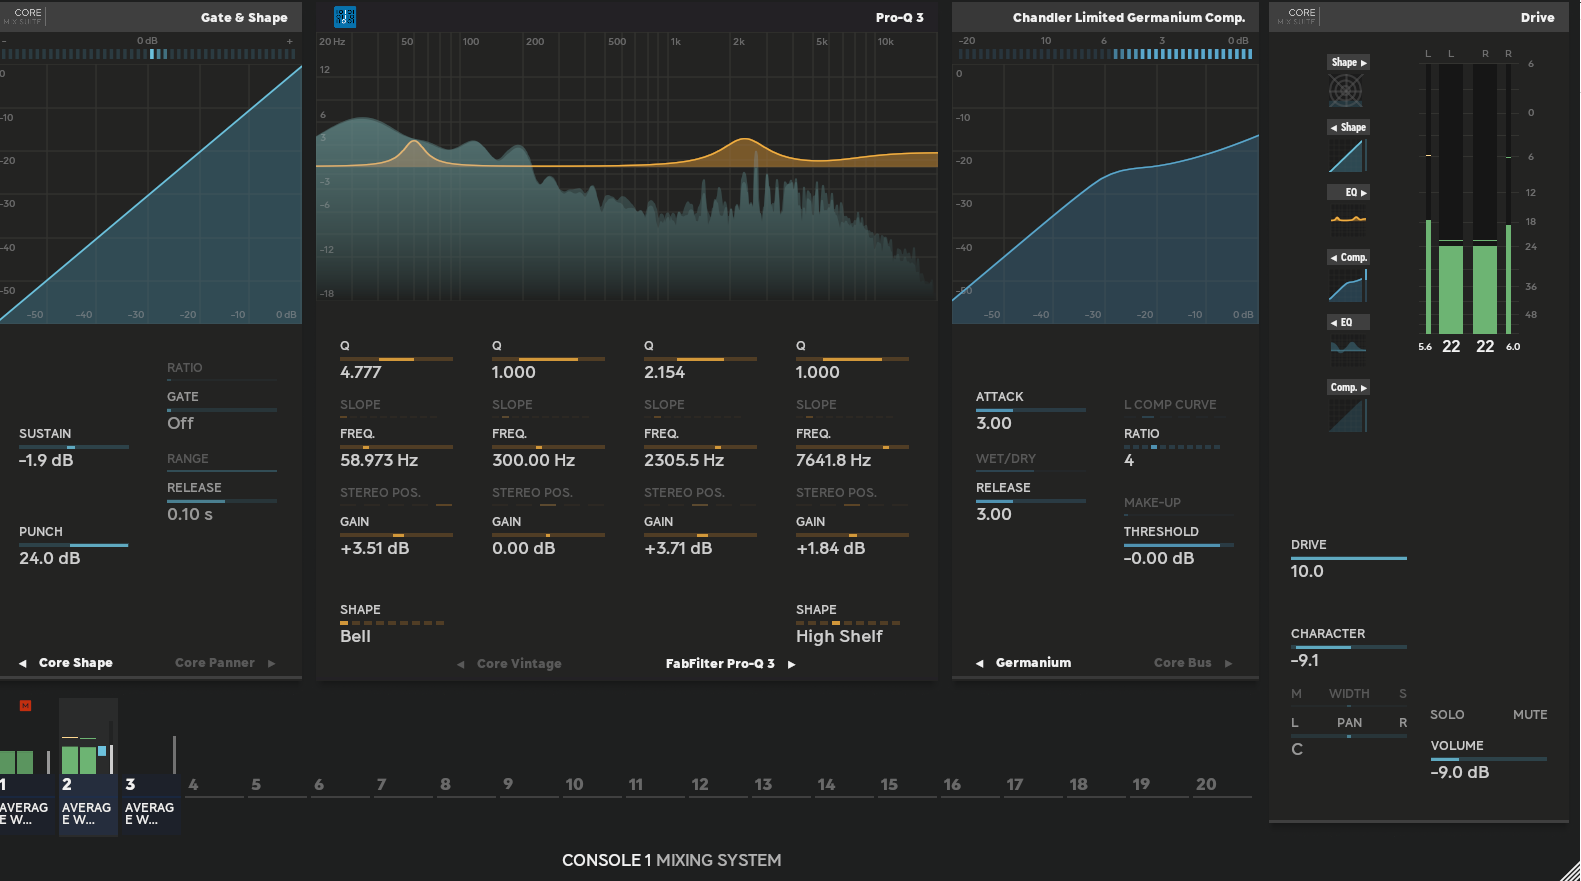Select the orange EQ curve thumbnail
This screenshot has width=1581, height=881.
click(x=1348, y=219)
